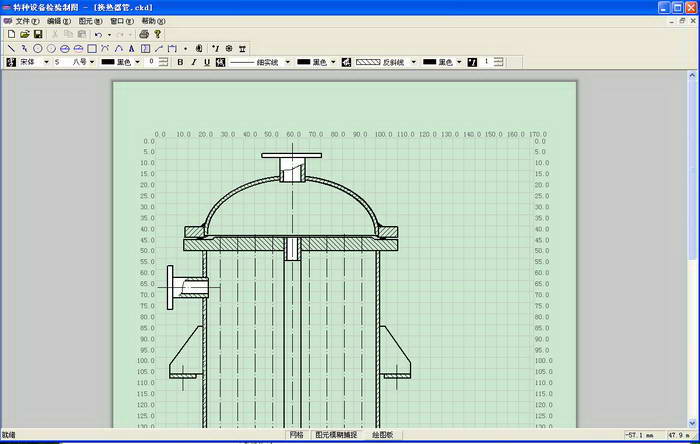Image resolution: width=700 pixels, height=444 pixels.
Task: Click the Save file icon
Action: pyautogui.click(x=37, y=34)
